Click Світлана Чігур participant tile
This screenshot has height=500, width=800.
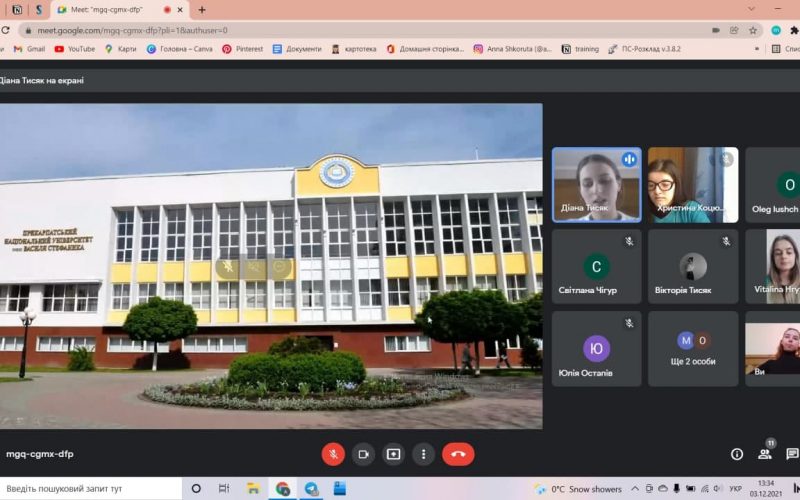coord(596,266)
